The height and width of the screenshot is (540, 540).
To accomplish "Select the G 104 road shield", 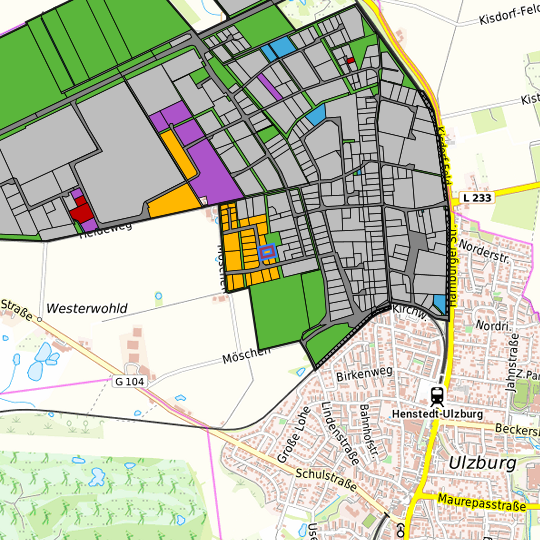I will 129,382.
